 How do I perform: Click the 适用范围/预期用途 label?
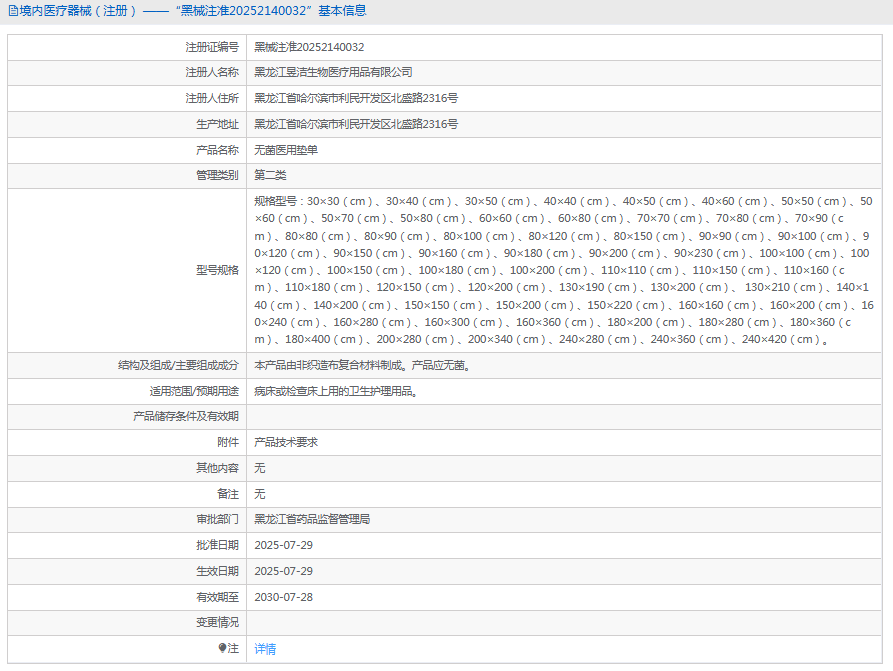click(194, 391)
